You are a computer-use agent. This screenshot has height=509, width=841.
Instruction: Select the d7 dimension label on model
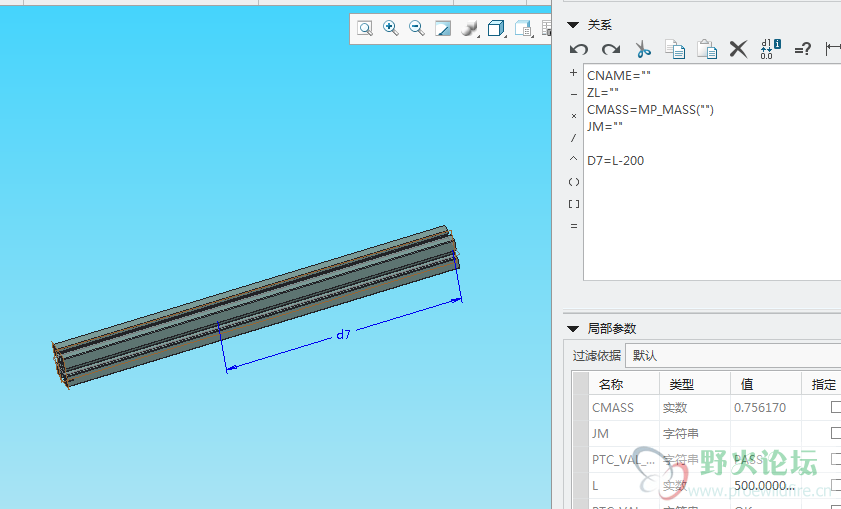[x=343, y=335]
